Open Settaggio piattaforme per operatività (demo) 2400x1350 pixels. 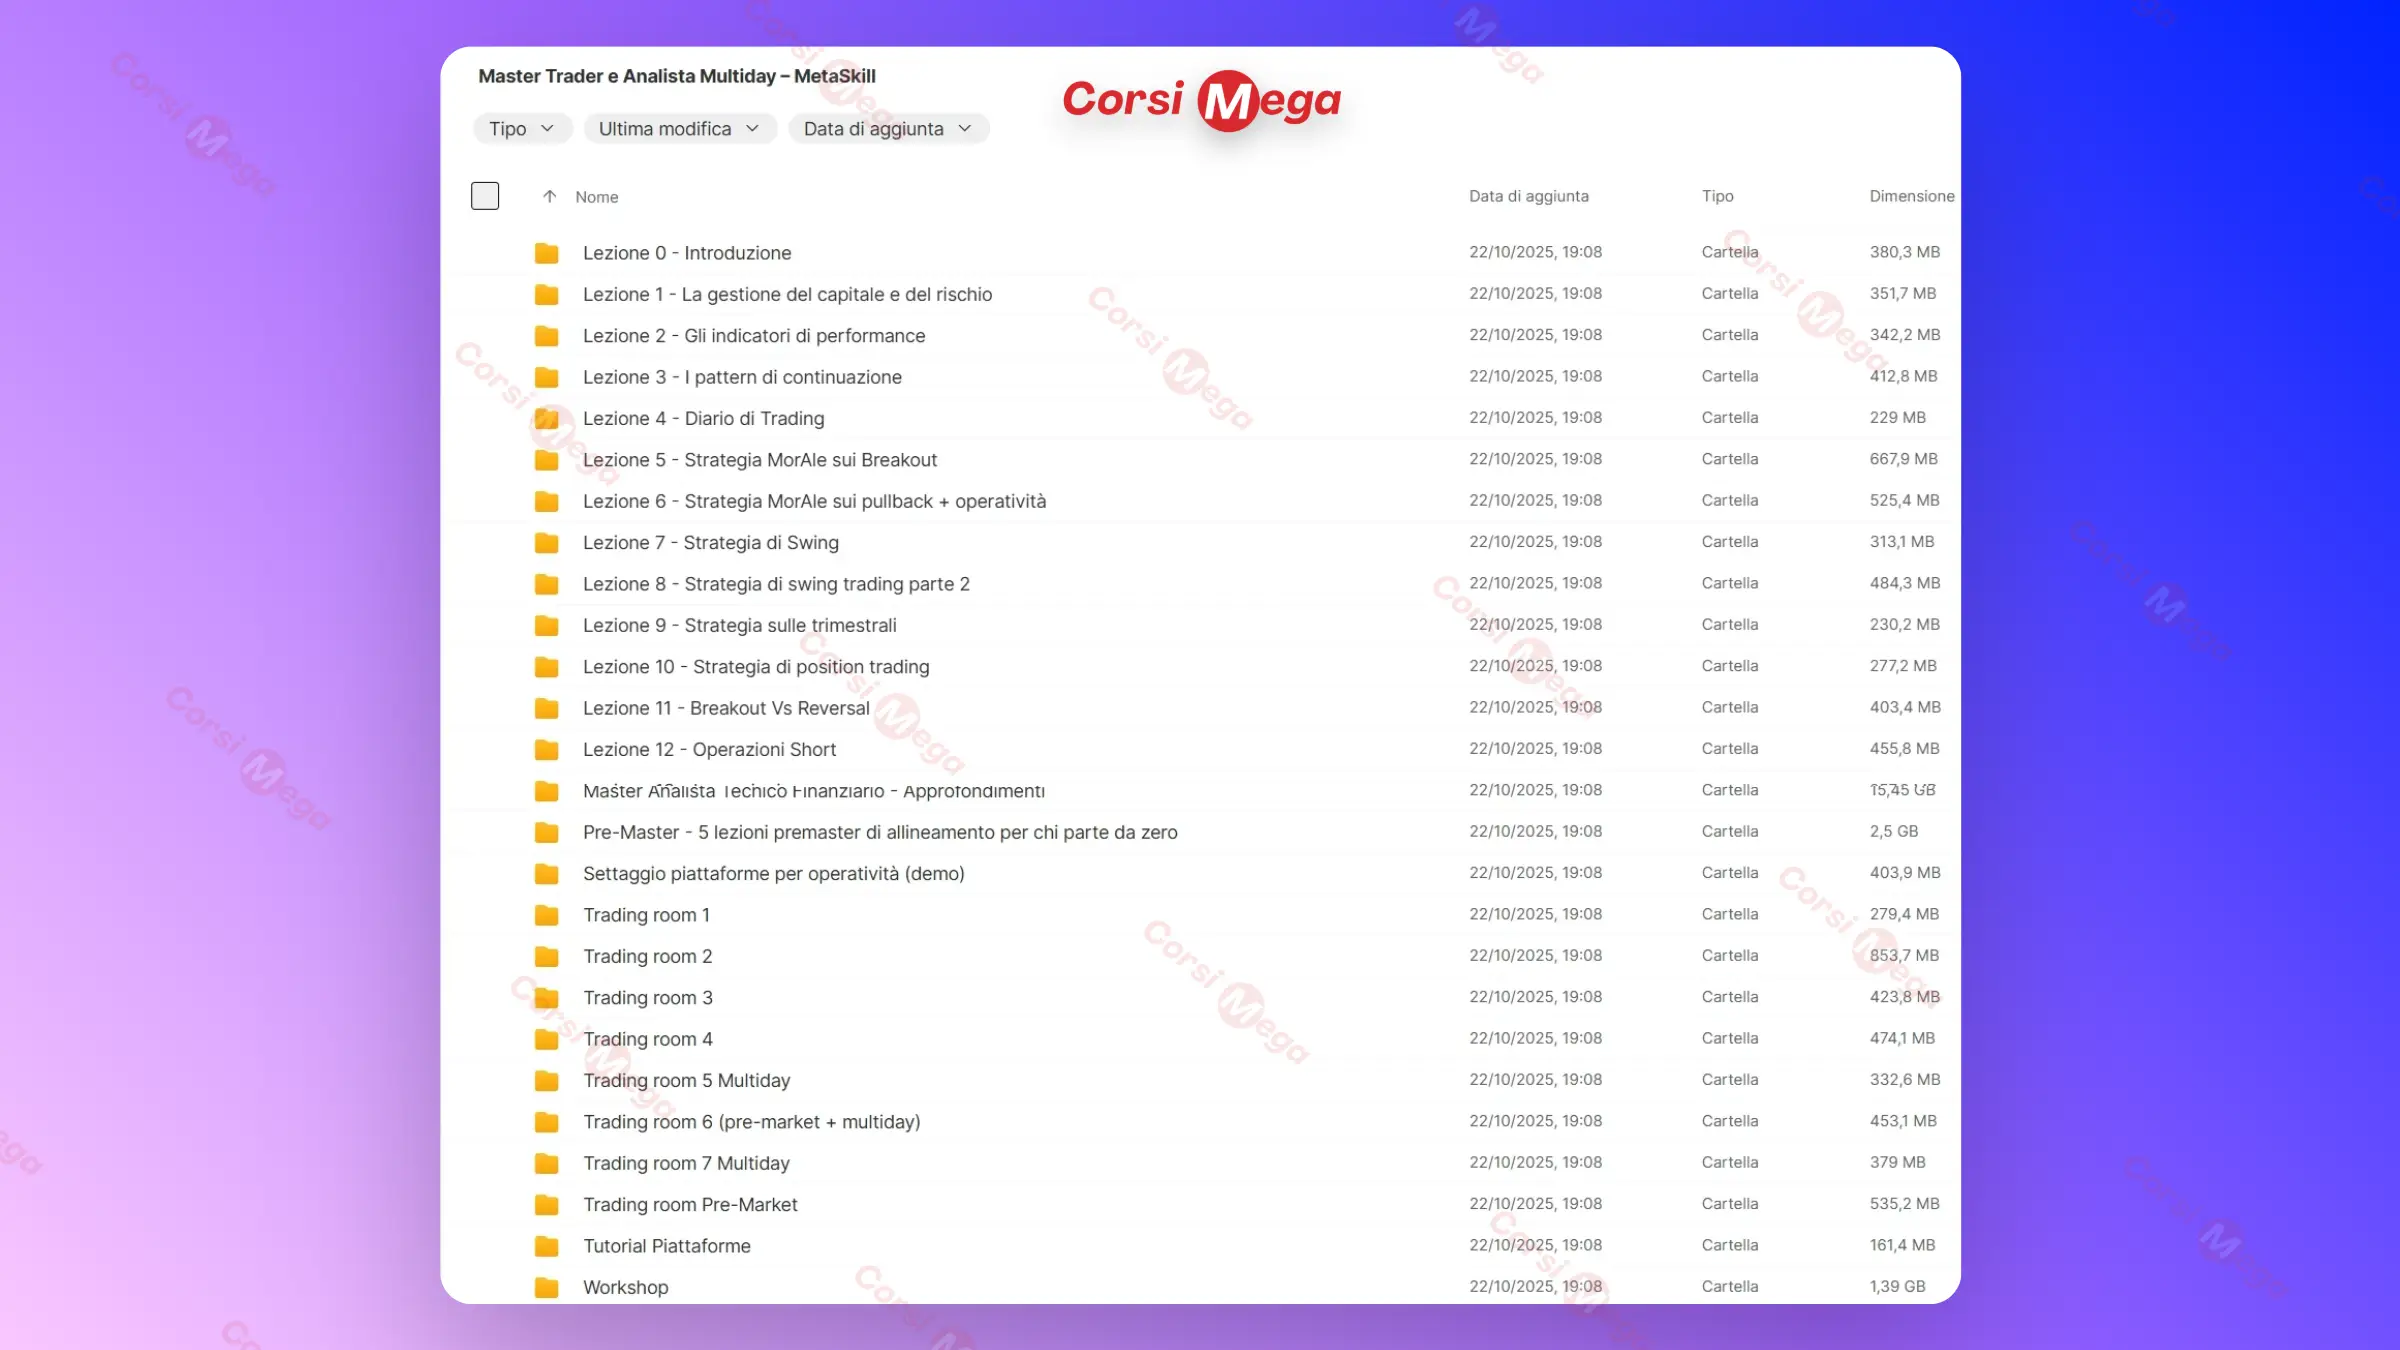[773, 874]
